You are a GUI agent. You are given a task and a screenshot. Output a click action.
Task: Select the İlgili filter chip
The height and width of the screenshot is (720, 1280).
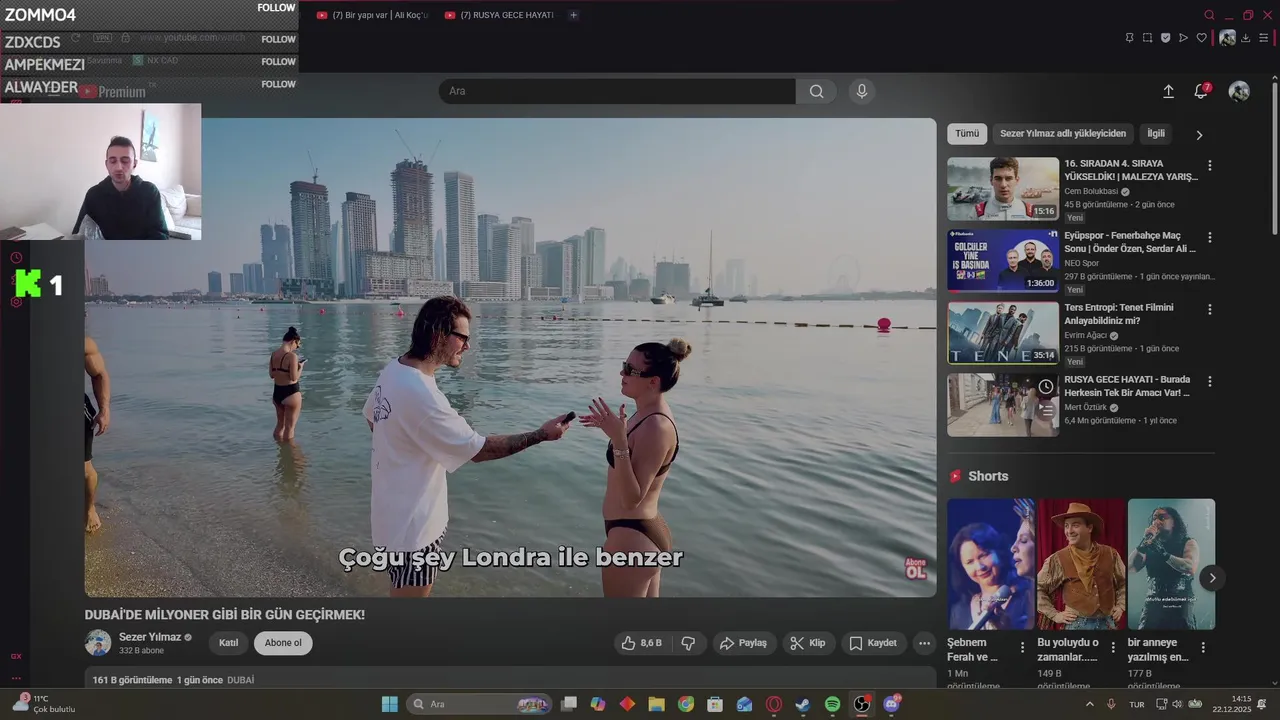click(x=1156, y=134)
